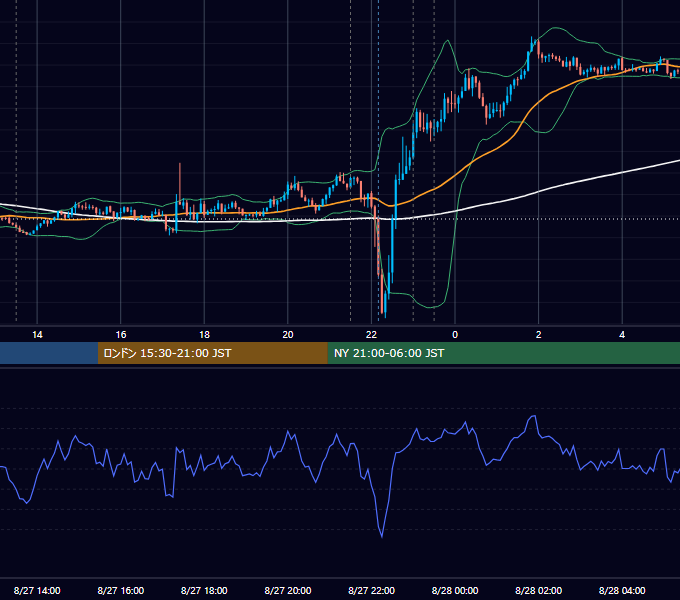Click the 8/27 20:00 date label
The width and height of the screenshot is (680, 600).
288,590
